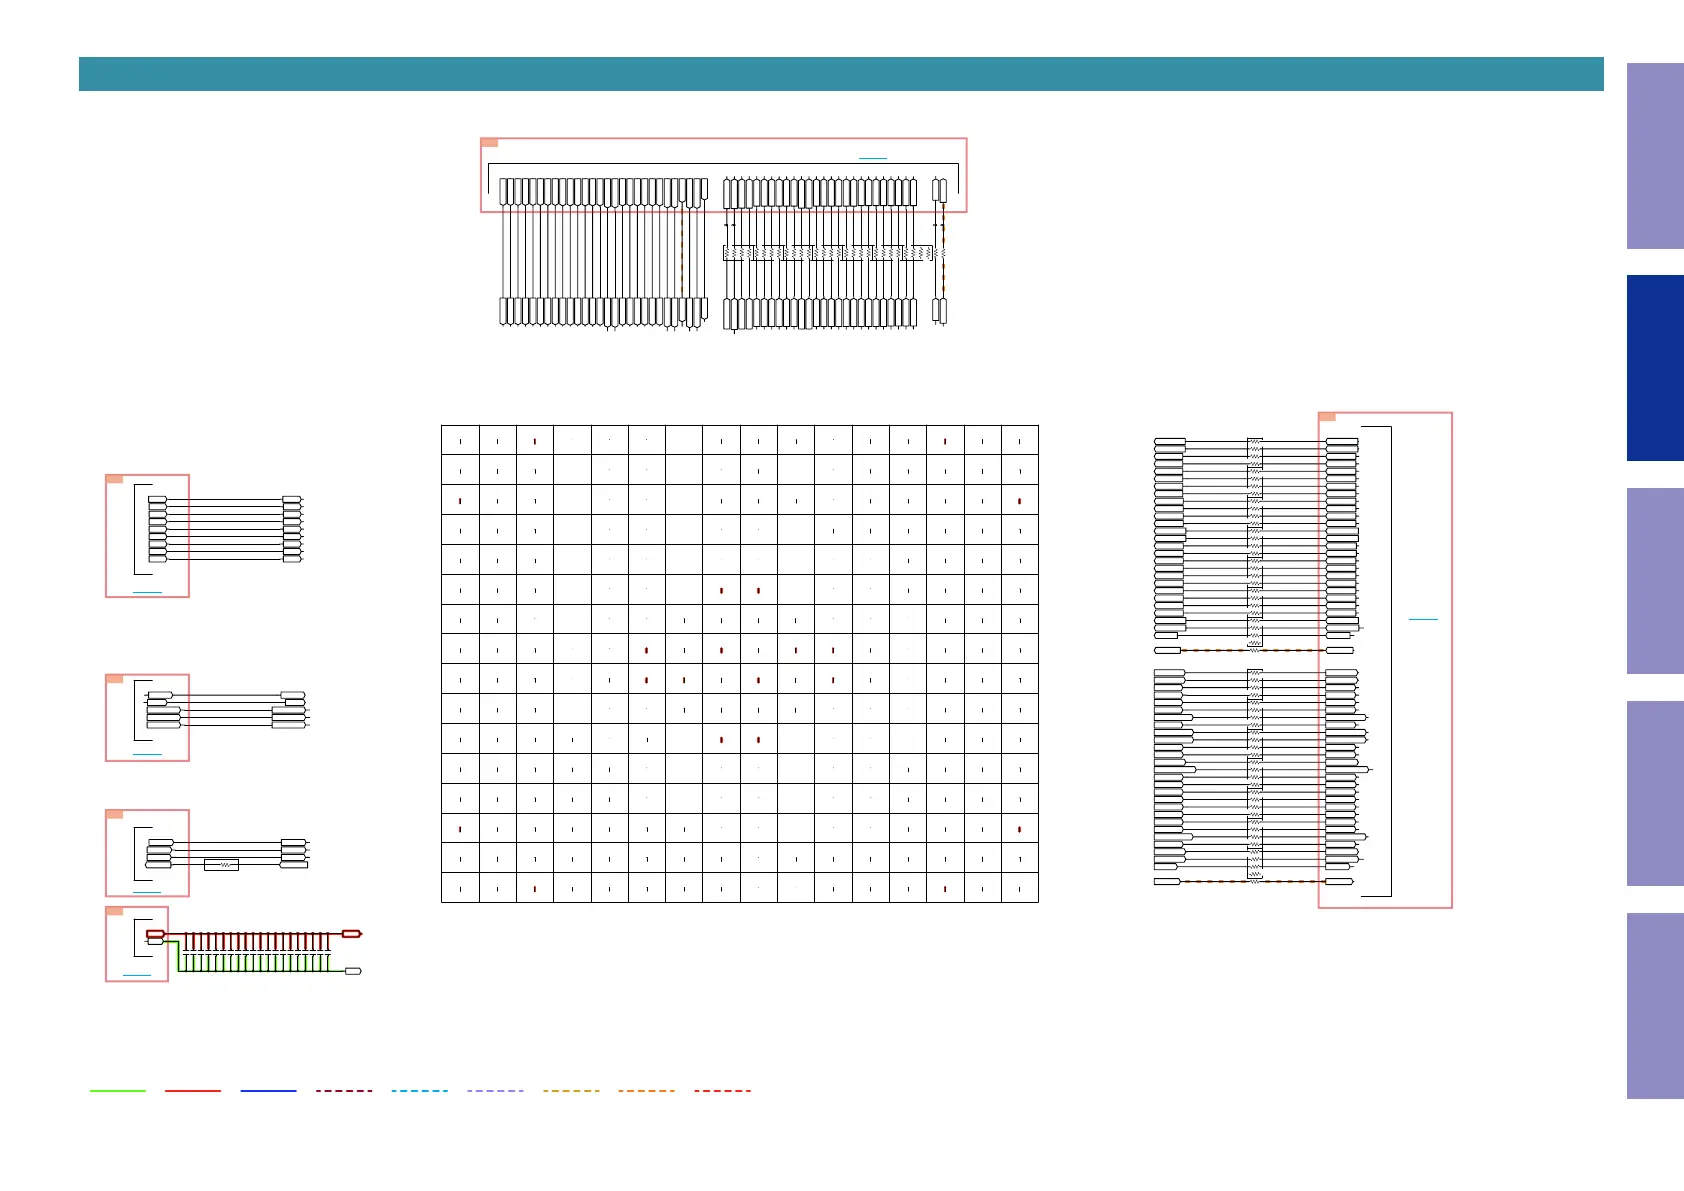
Task: Follow the blue link in the block with red and green rails
Action: pyautogui.click(x=137, y=975)
